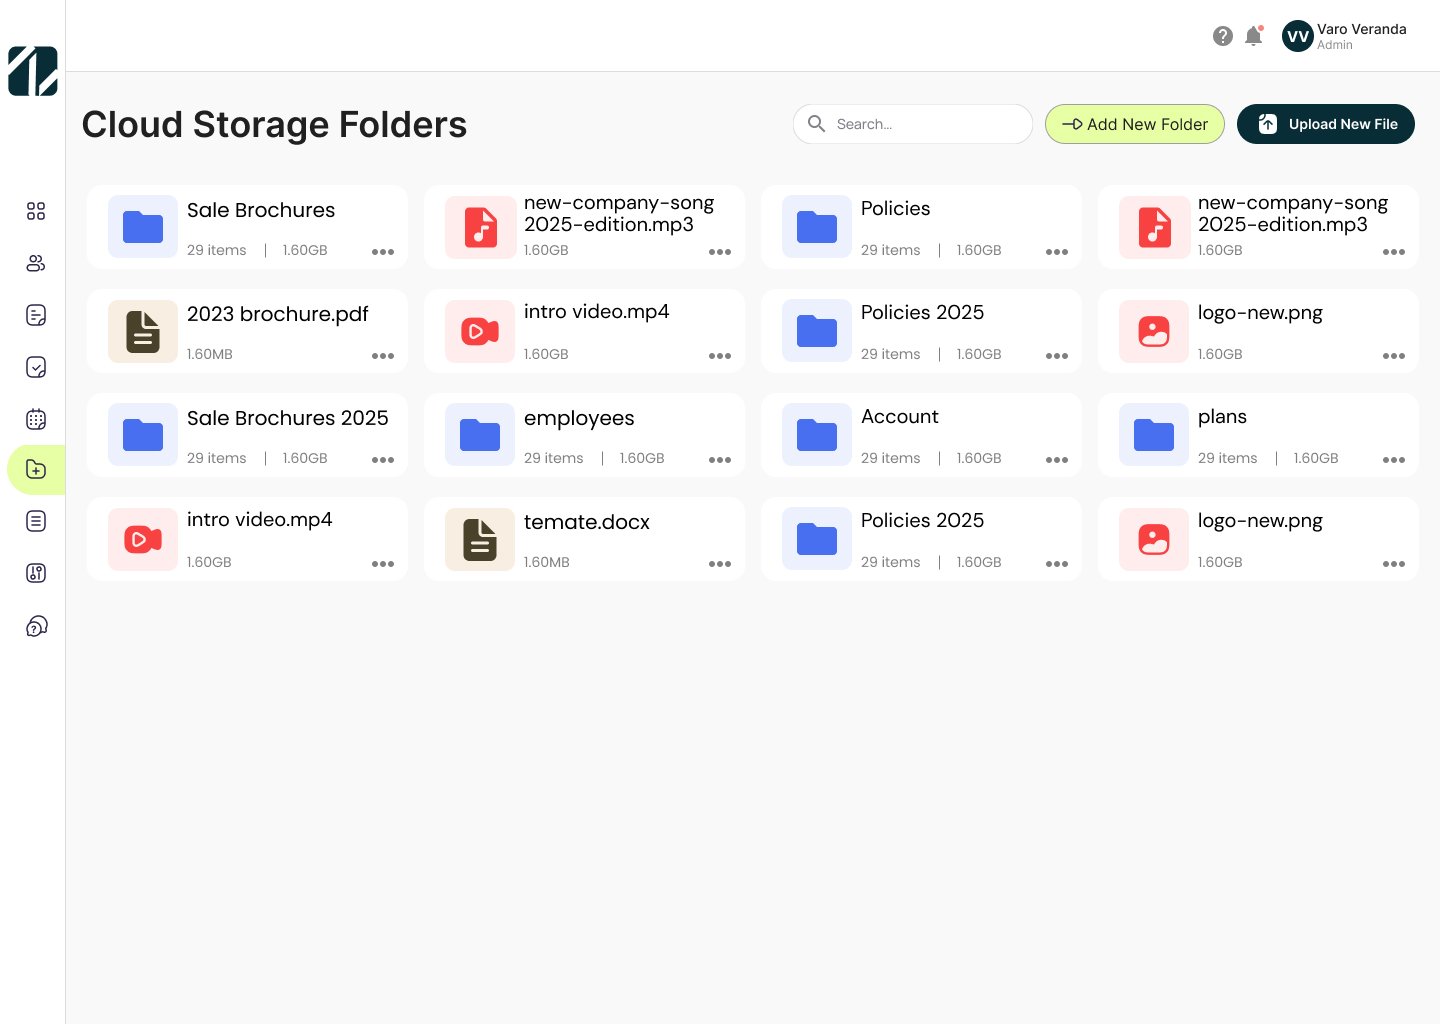
Task: Open the Varo Veranda profile menu
Action: pos(1361,36)
